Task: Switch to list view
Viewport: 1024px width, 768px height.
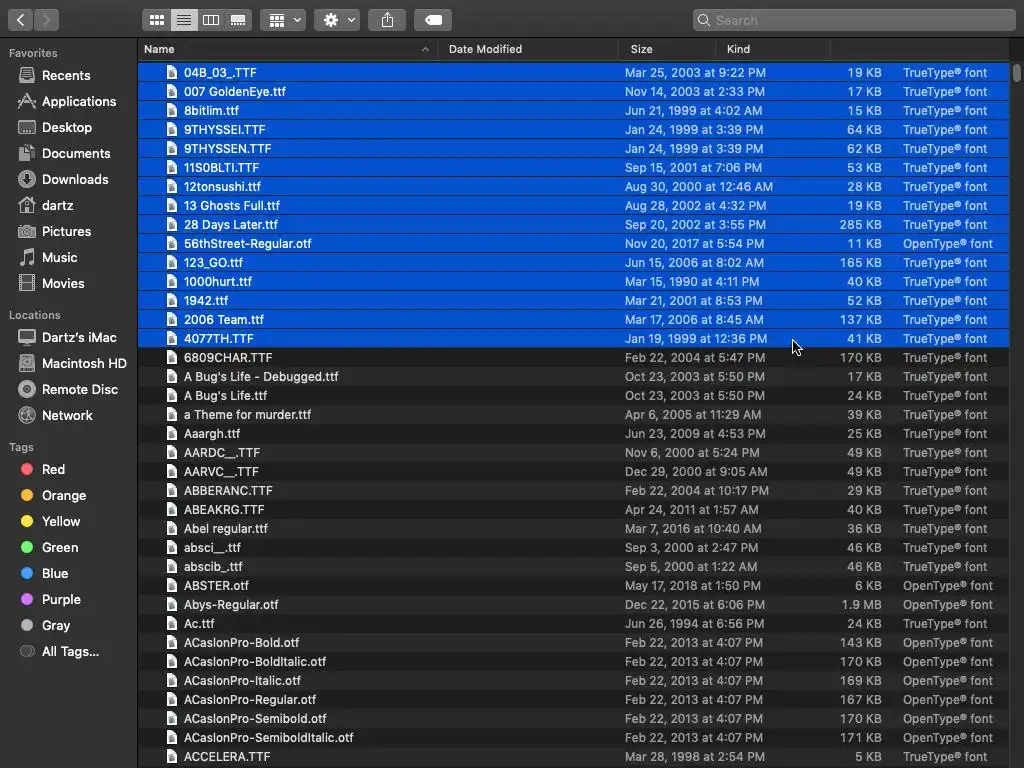Action: tap(184, 20)
